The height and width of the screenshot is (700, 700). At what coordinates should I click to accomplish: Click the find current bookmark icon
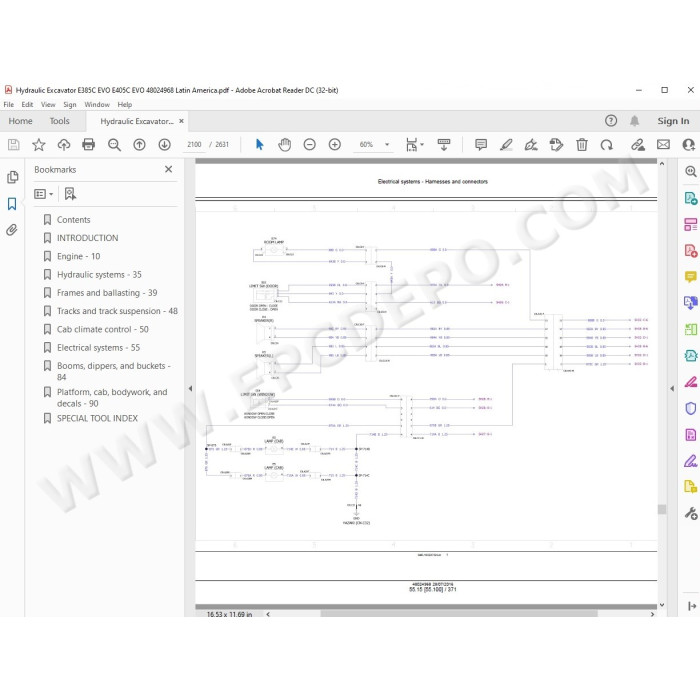(70, 194)
